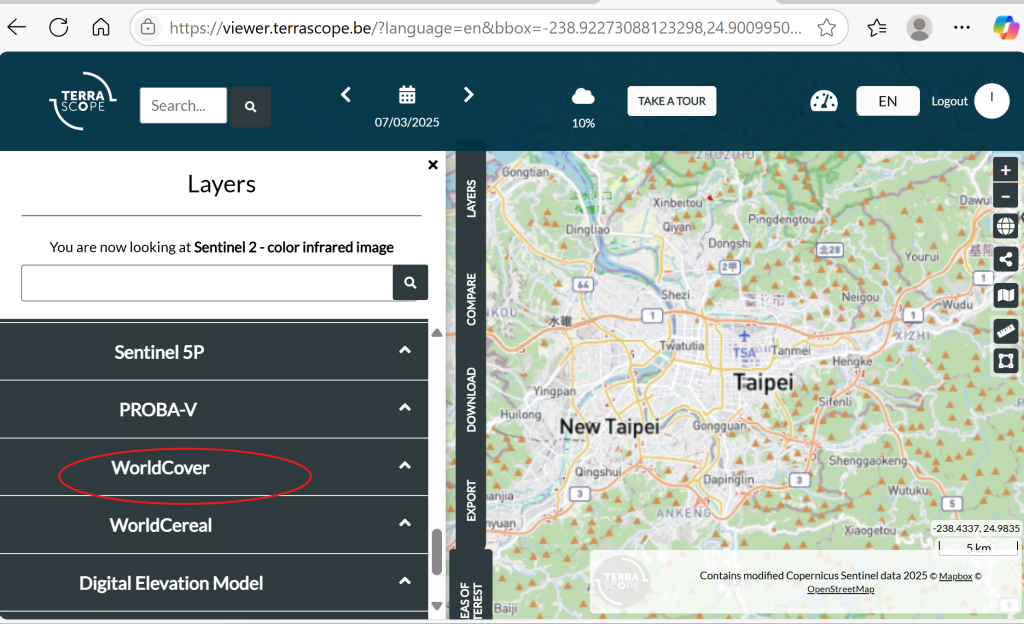
Task: Share the current map view
Action: [x=1005, y=260]
